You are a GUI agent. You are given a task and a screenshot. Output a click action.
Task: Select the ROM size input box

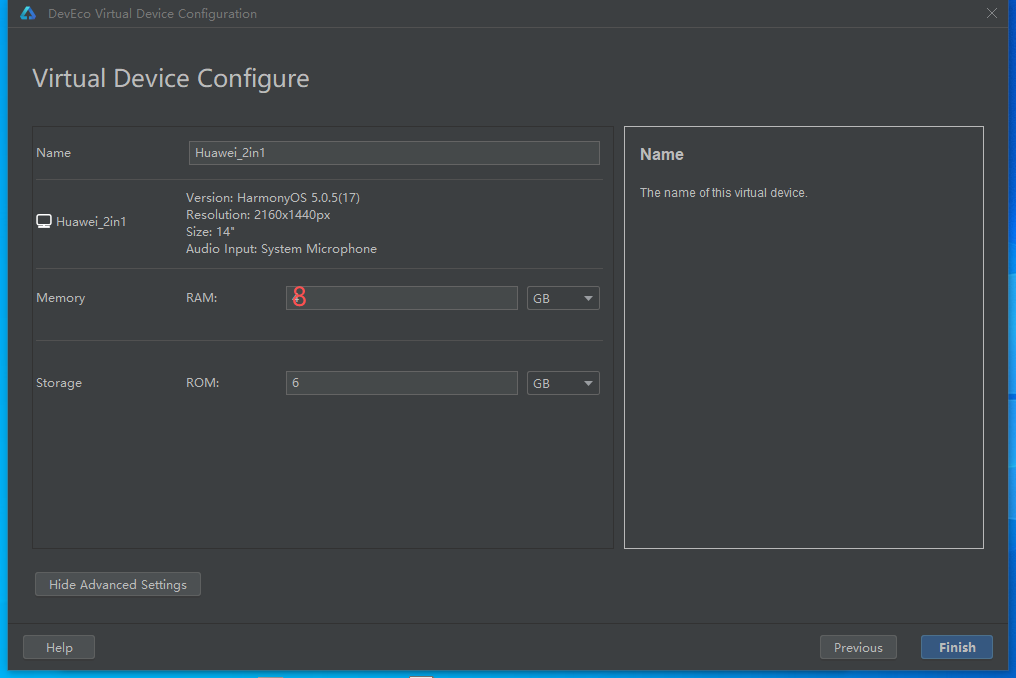pyautogui.click(x=402, y=383)
